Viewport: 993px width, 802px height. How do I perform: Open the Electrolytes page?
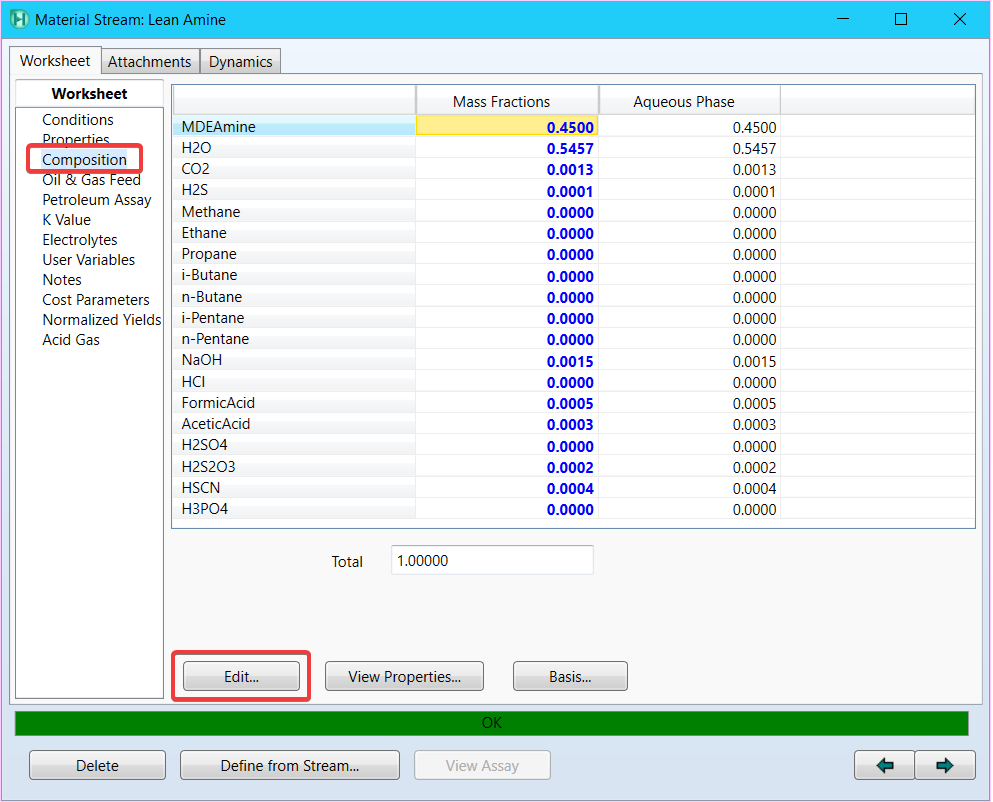pyautogui.click(x=79, y=240)
